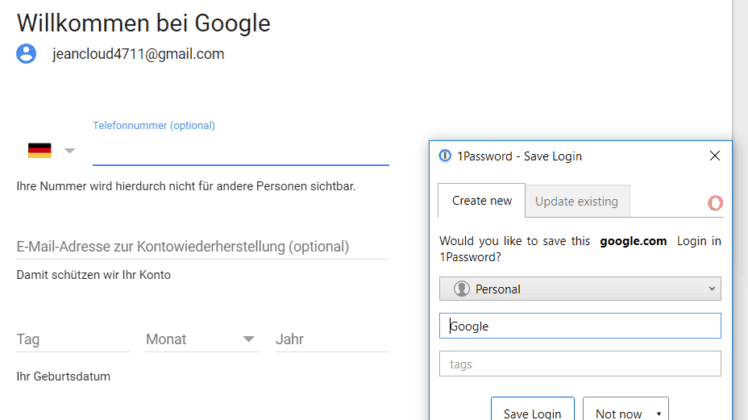Click the blue account avatar icon
Screen dimensions: 748x420
coord(26,53)
